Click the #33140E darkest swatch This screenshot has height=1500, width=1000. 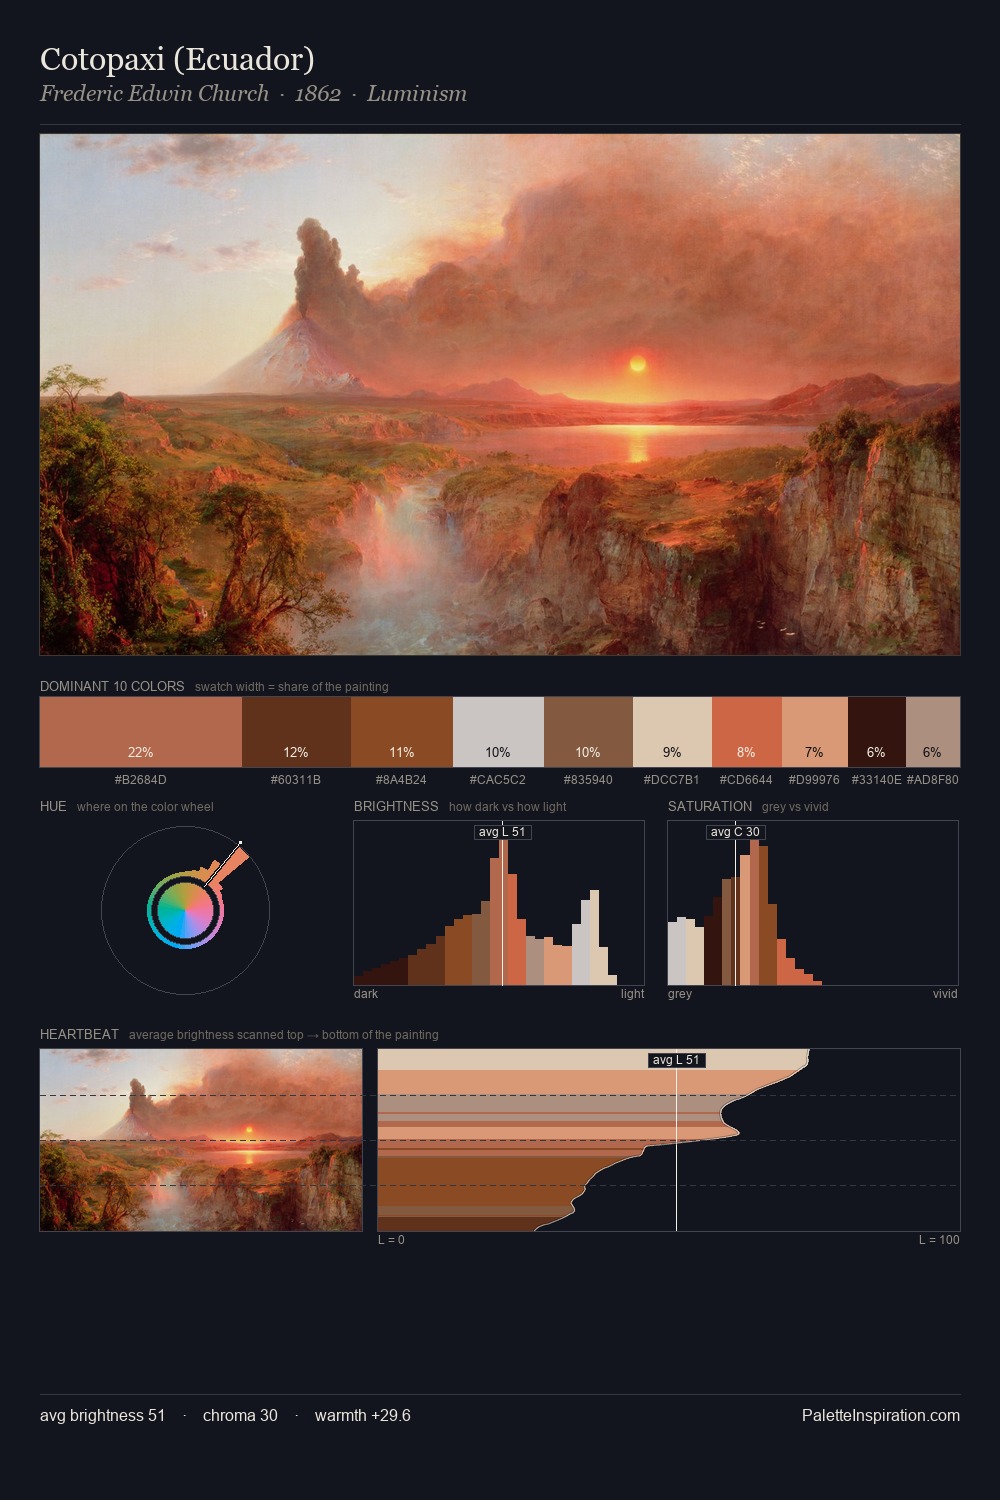point(877,732)
